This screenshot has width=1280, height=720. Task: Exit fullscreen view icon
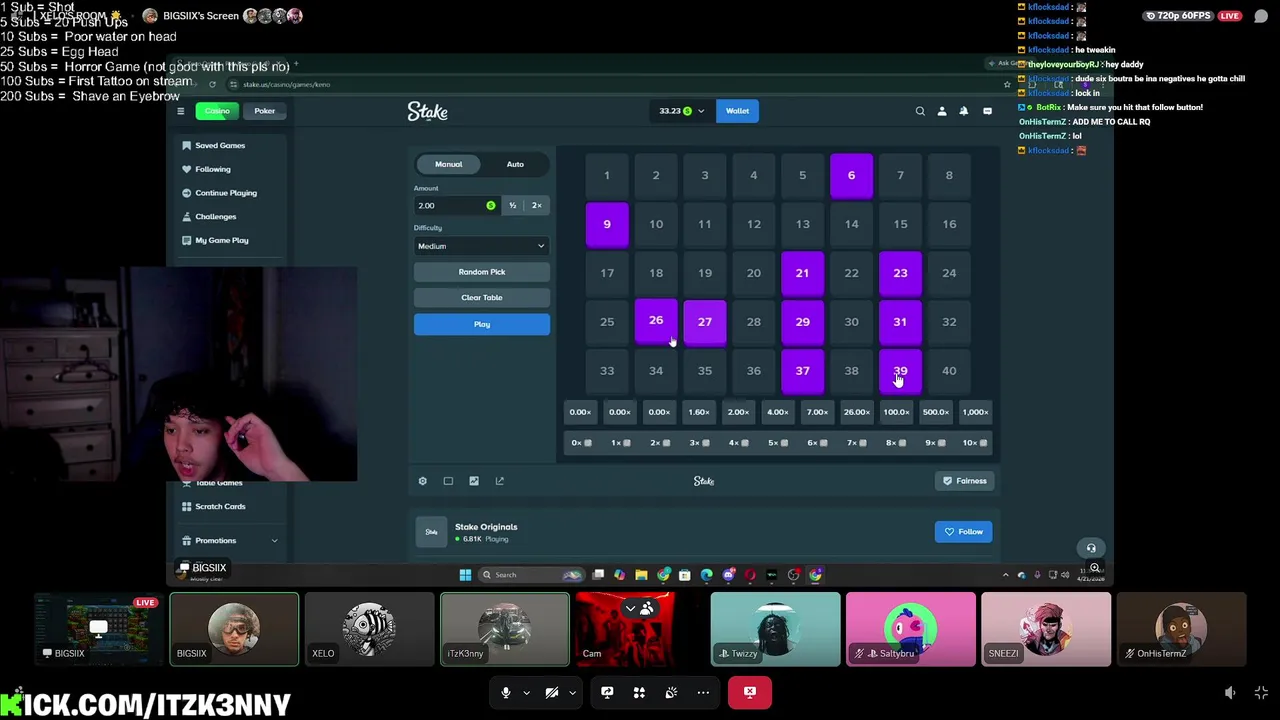pos(1261,692)
